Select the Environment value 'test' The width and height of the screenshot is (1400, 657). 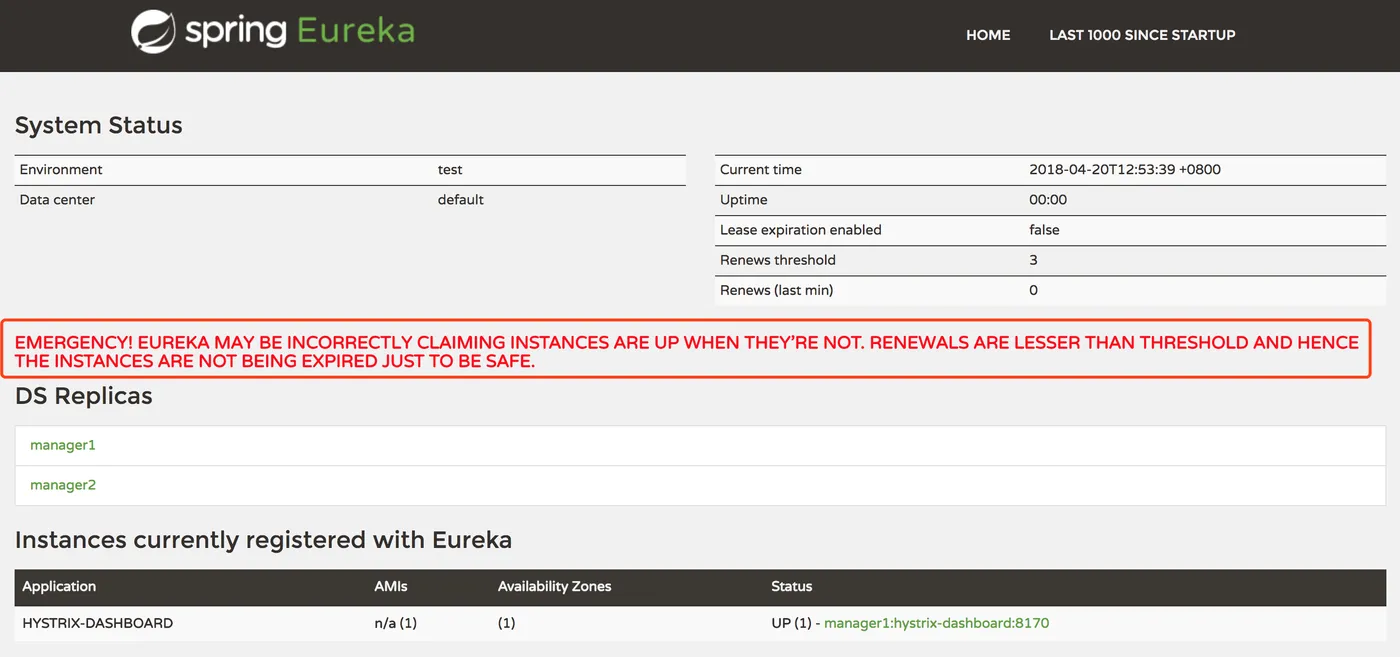coord(450,170)
